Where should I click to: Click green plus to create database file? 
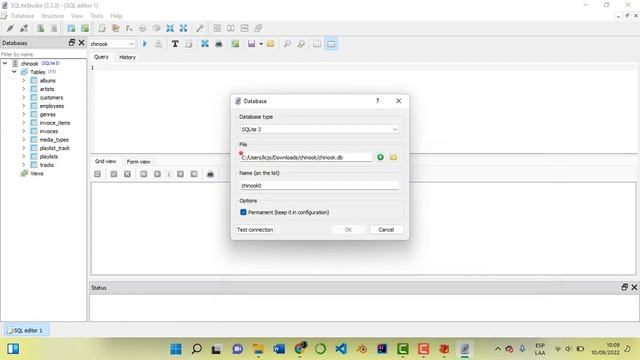click(x=380, y=157)
